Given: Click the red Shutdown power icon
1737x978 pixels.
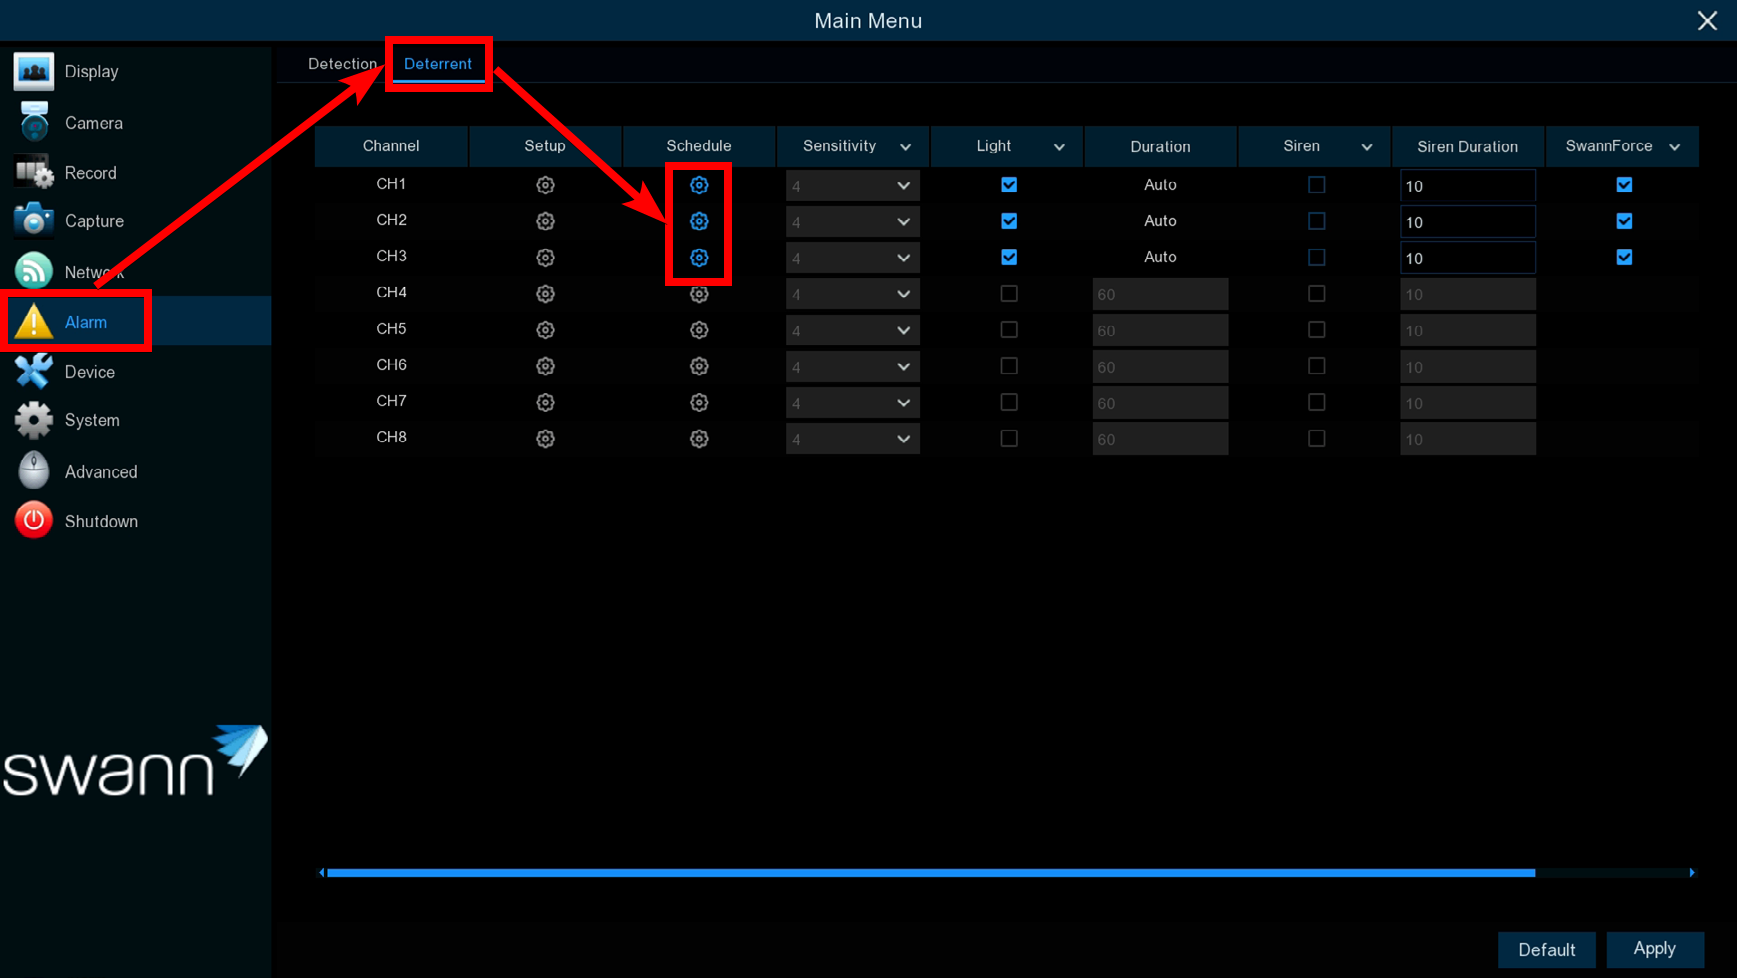Looking at the screenshot, I should 34,521.
